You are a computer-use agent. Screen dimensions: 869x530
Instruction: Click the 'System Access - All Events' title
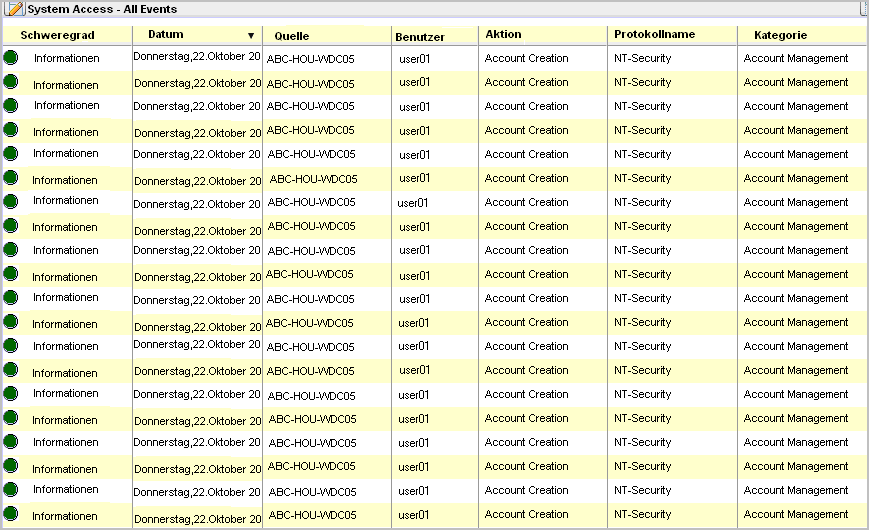coord(102,9)
